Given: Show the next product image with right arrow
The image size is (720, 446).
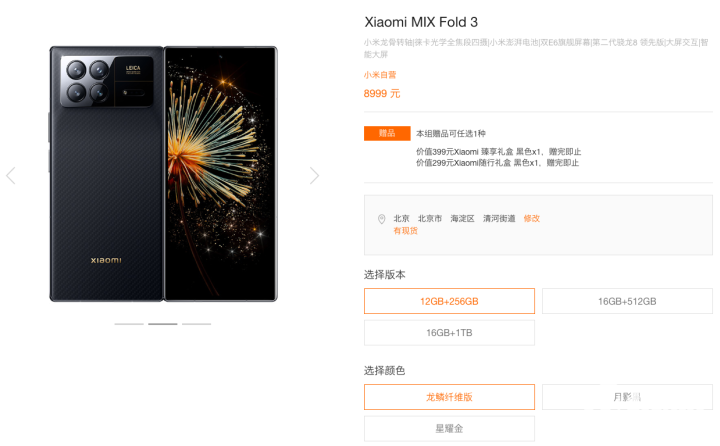Looking at the screenshot, I should [315, 175].
